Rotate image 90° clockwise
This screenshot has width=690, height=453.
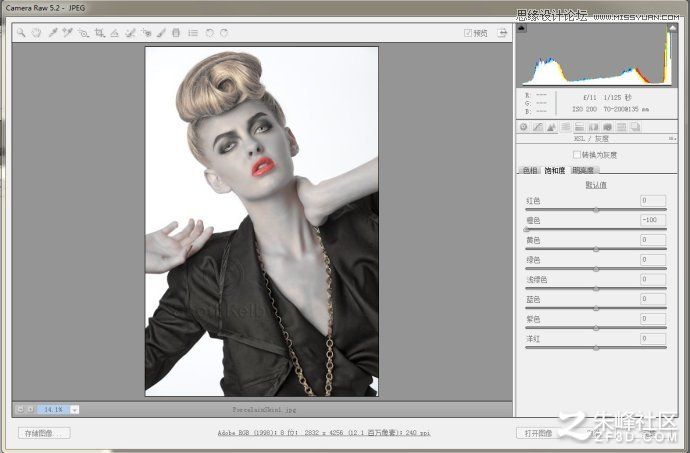tap(224, 33)
